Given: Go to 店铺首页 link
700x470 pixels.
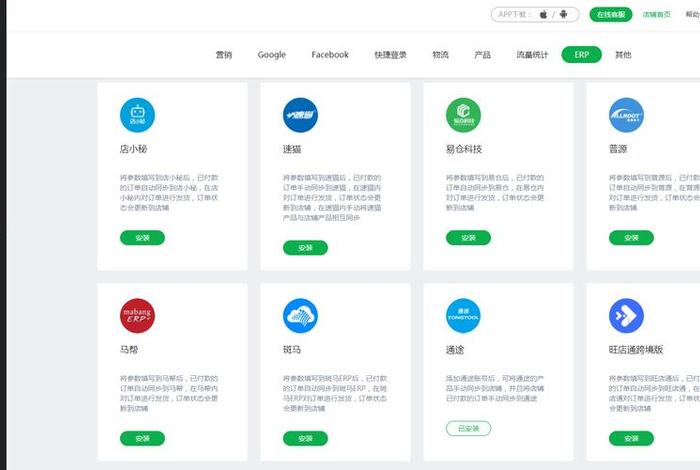Looking at the screenshot, I should tap(657, 14).
